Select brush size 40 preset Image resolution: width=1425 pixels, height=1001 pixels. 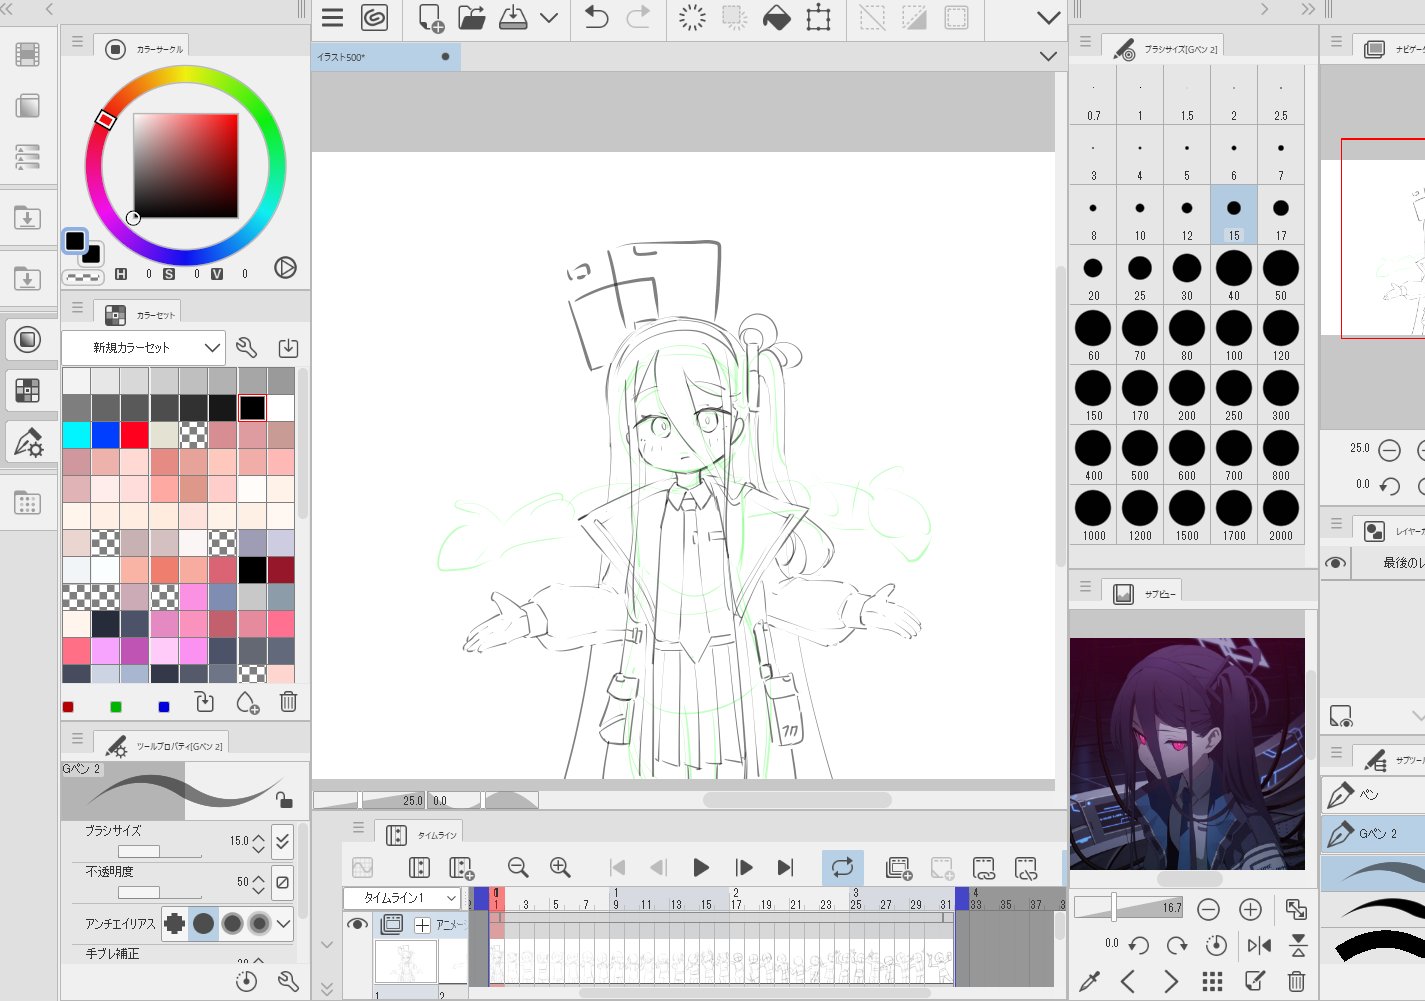(x=1233, y=274)
